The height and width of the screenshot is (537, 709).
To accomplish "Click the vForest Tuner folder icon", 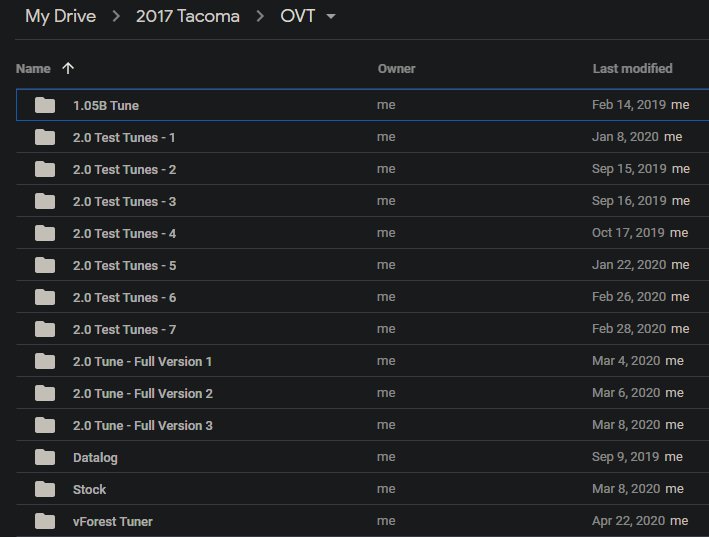I will point(45,522).
